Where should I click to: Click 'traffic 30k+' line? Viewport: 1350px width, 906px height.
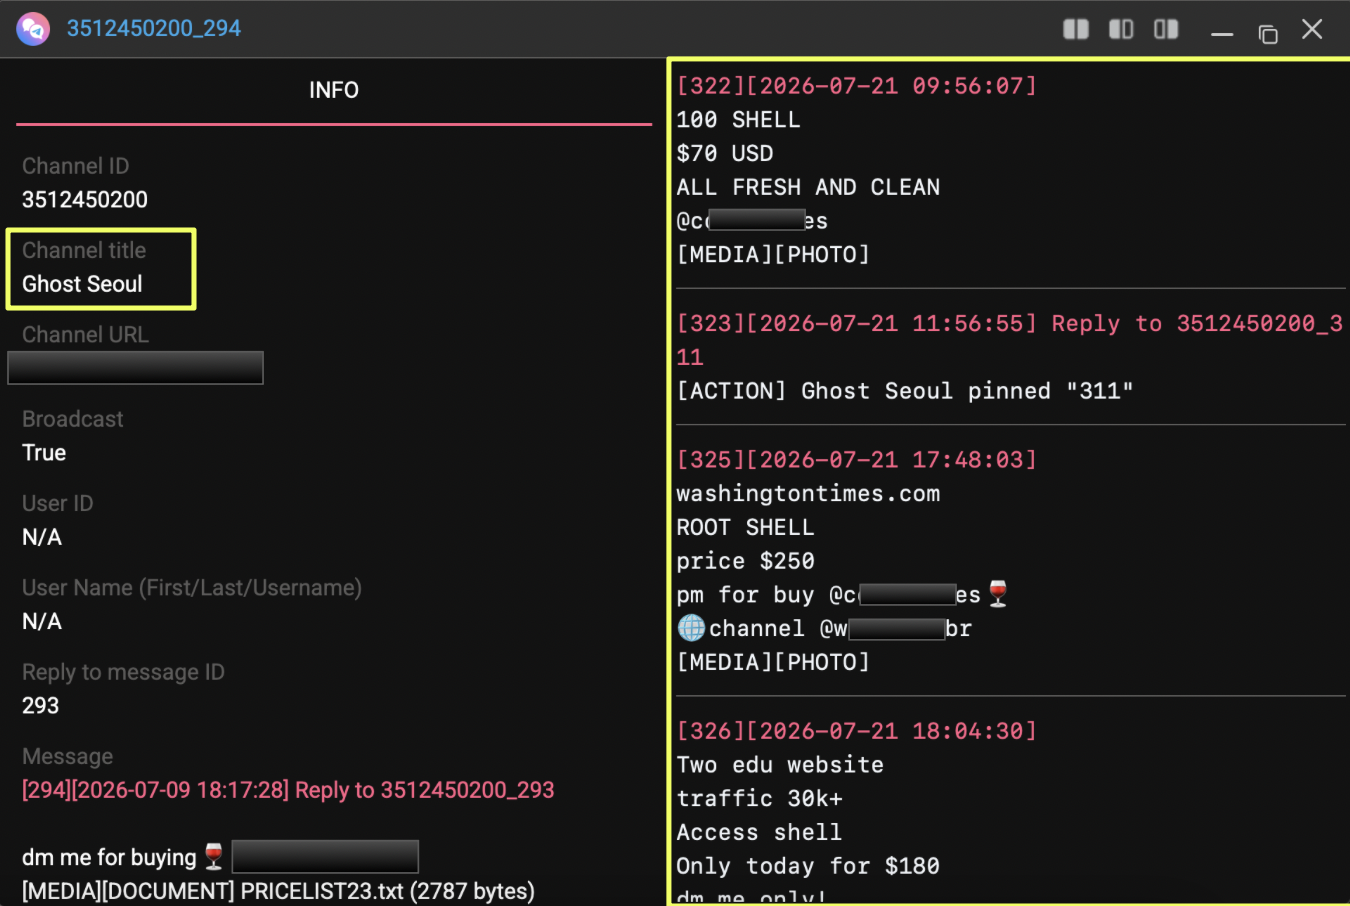[759, 799]
